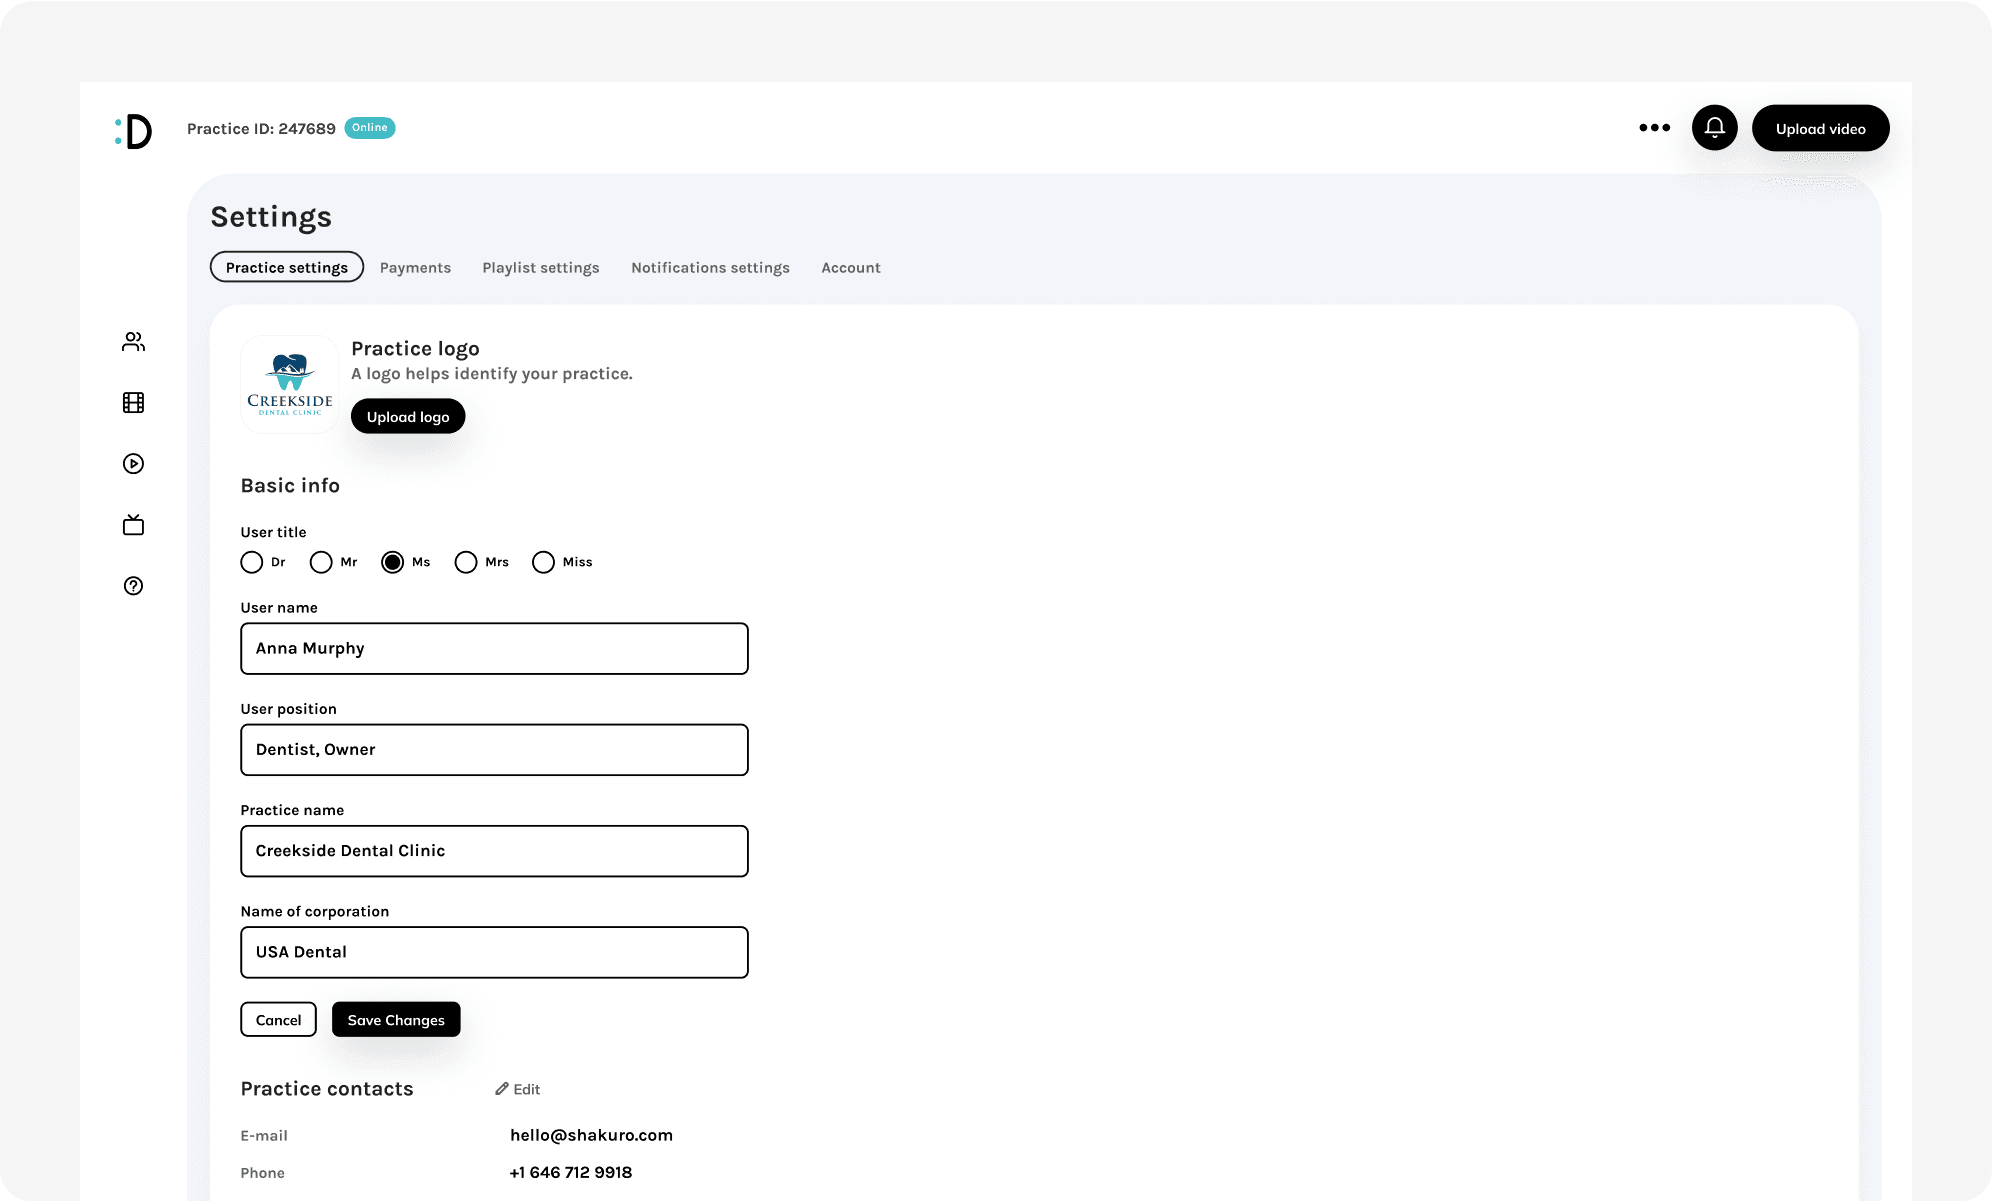Click the D logo icon

coord(133,131)
